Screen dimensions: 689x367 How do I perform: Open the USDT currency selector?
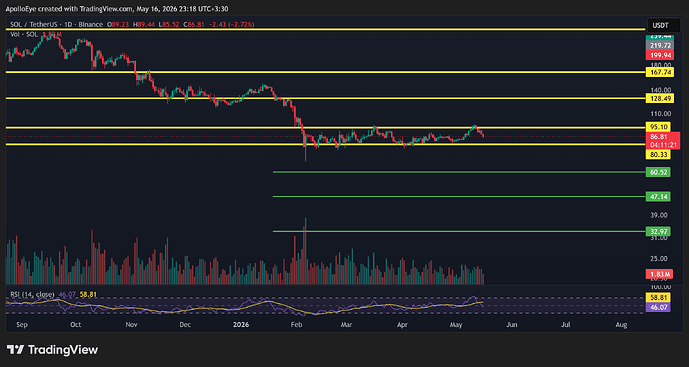660,25
